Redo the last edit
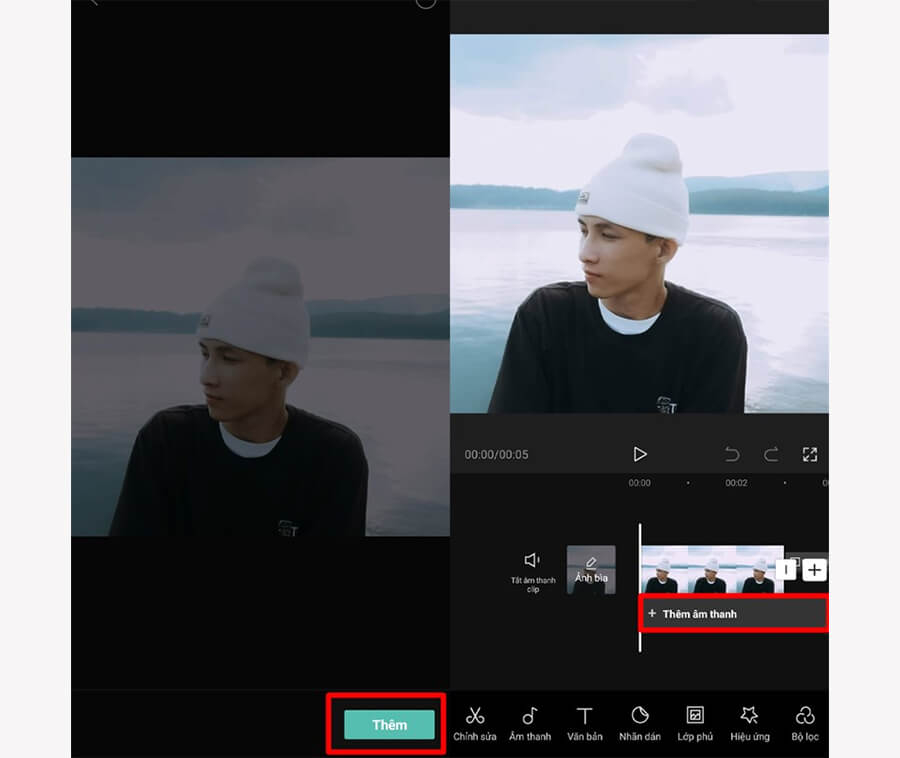900x758 pixels. 770,453
